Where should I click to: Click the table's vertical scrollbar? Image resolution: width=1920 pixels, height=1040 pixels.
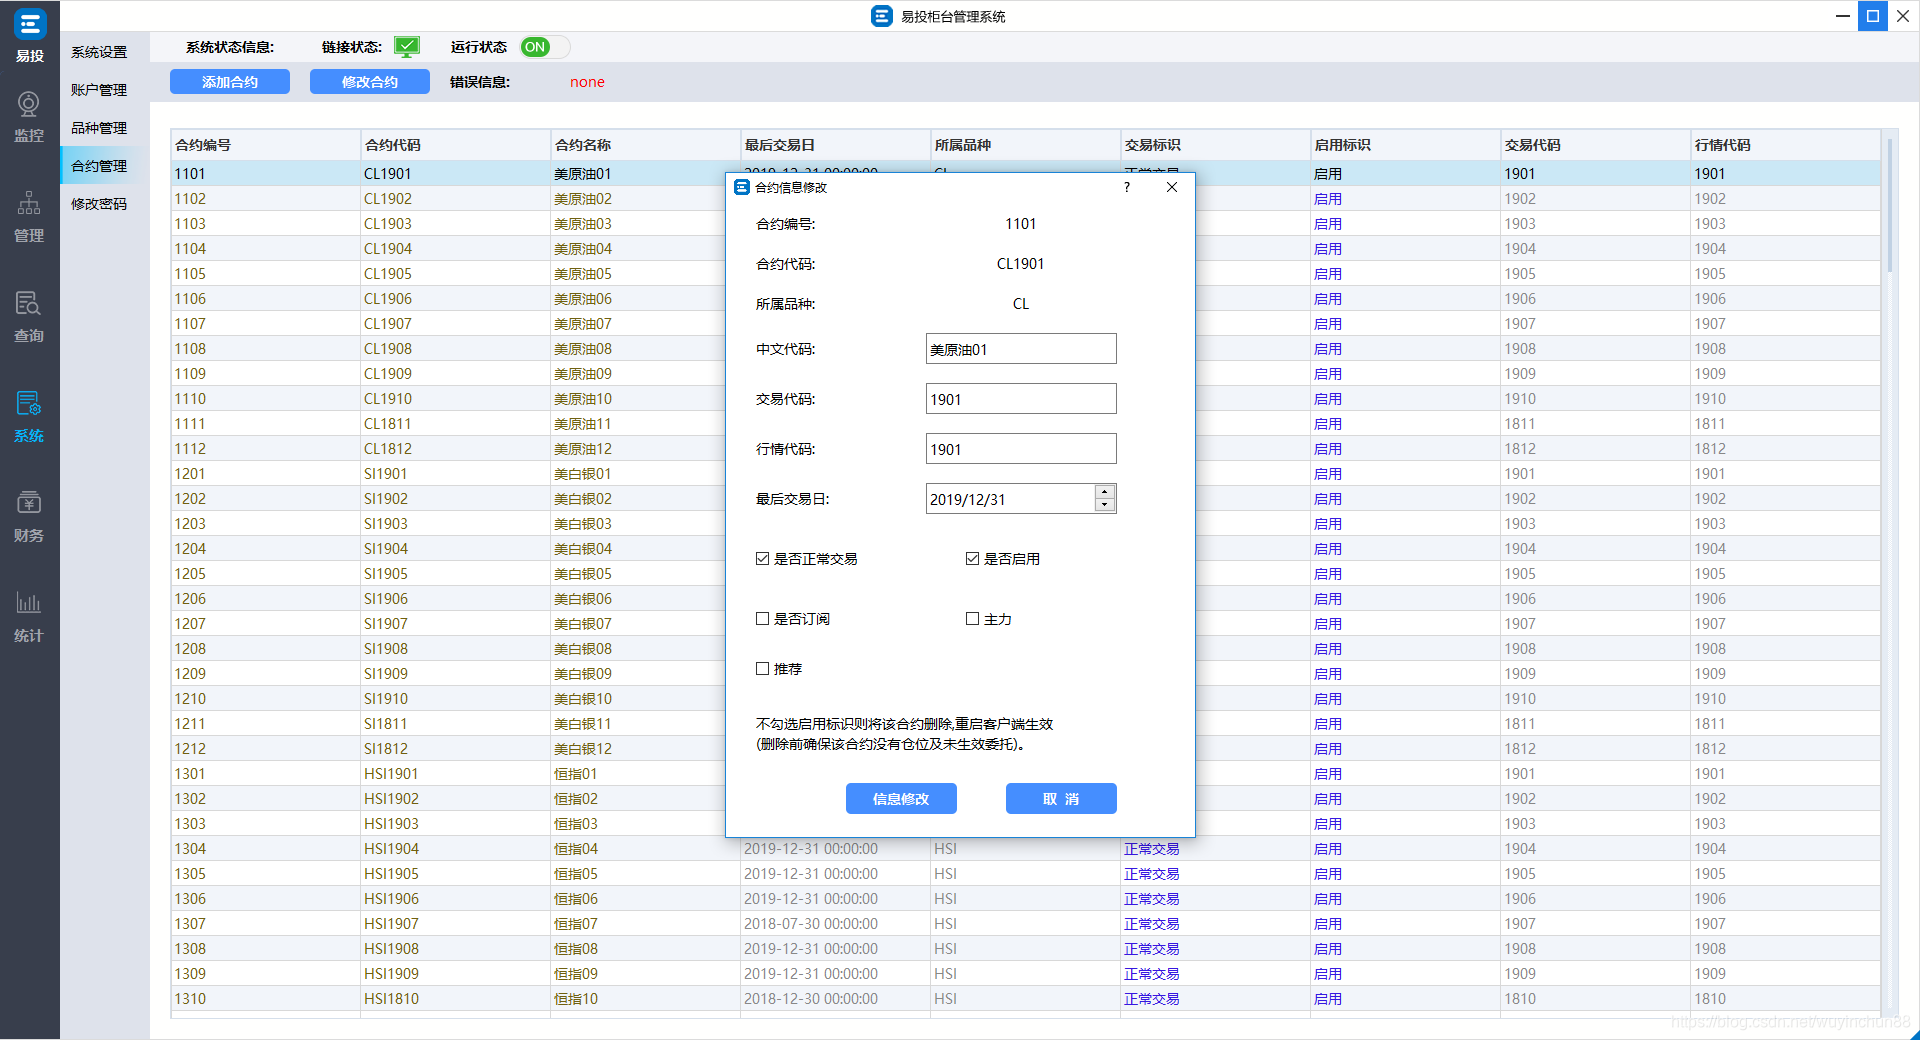click(x=1889, y=205)
